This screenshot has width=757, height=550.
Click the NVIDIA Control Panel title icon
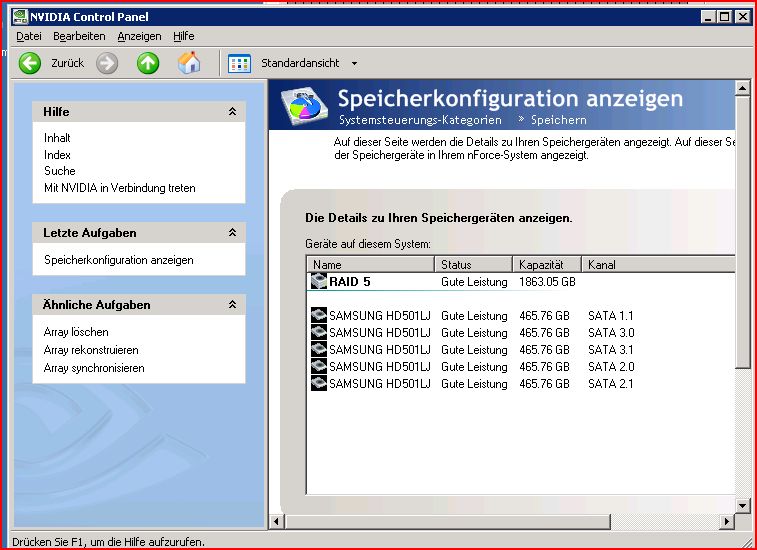pyautogui.click(x=20, y=16)
